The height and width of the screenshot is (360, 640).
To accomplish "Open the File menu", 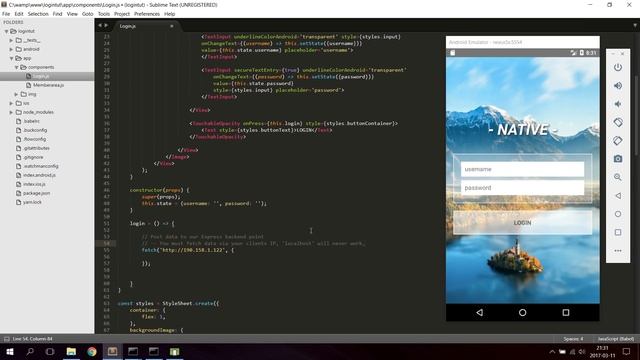I will [x=6, y=14].
